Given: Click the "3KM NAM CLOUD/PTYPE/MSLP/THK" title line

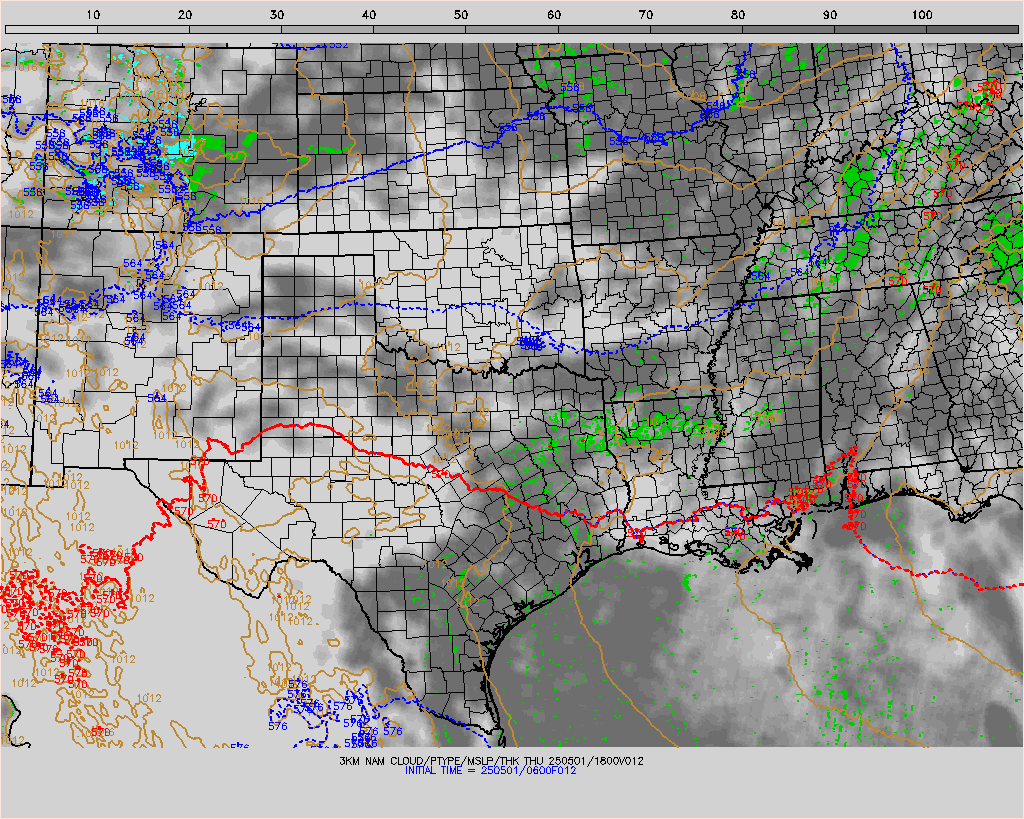Looking at the screenshot, I should [x=491, y=761].
